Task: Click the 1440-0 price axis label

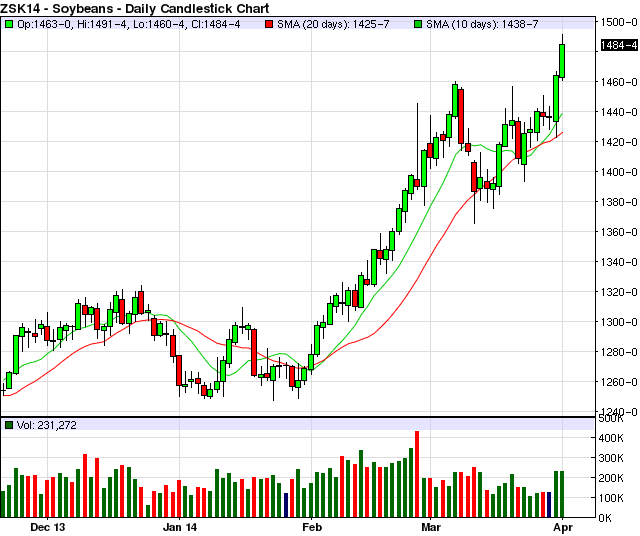Action: pyautogui.click(x=619, y=112)
